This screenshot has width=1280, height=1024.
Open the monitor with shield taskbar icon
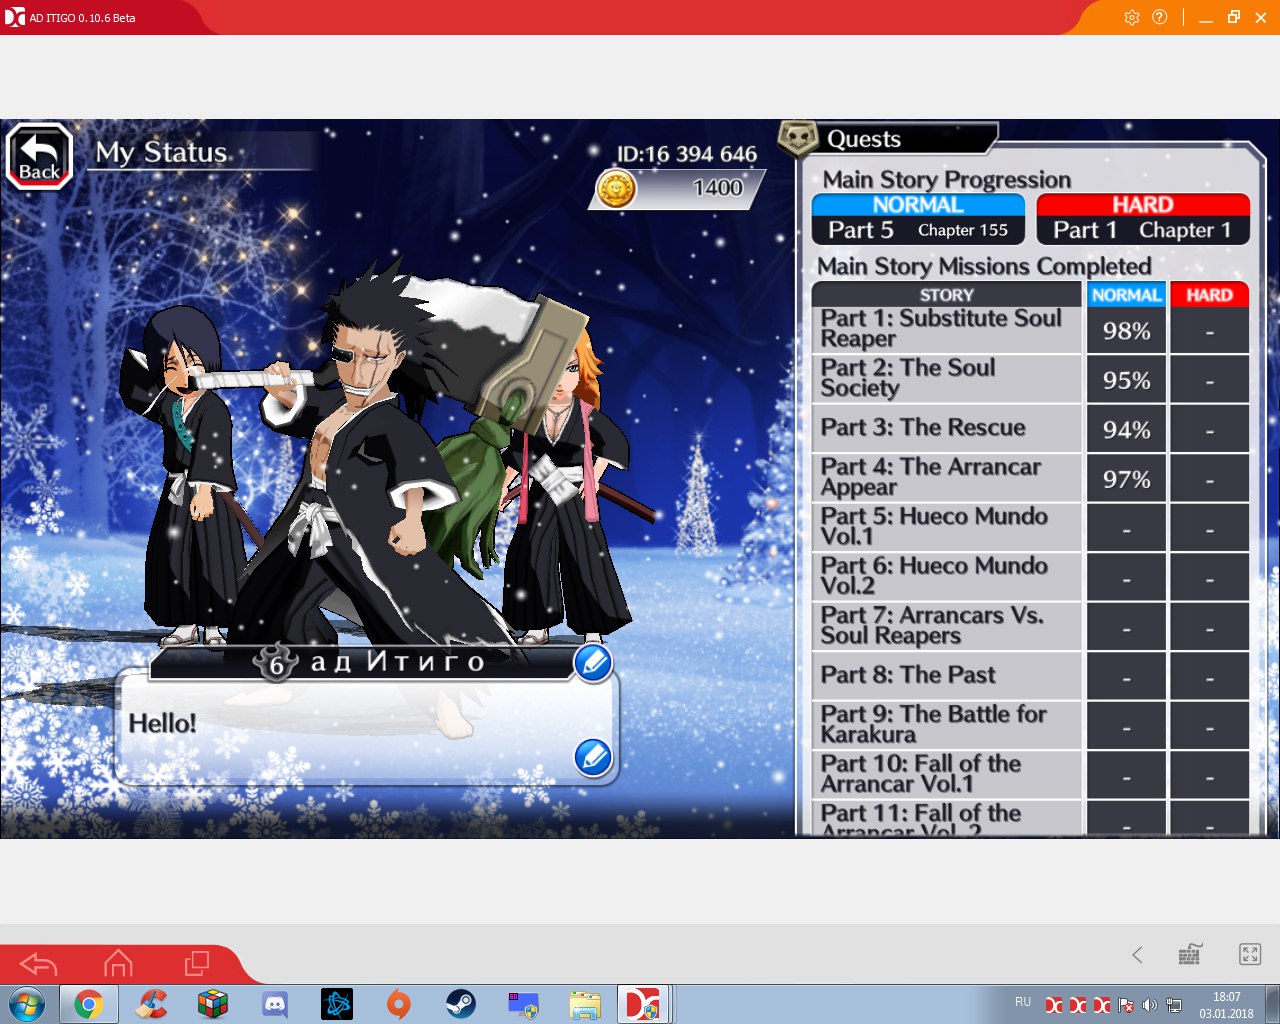[523, 1004]
